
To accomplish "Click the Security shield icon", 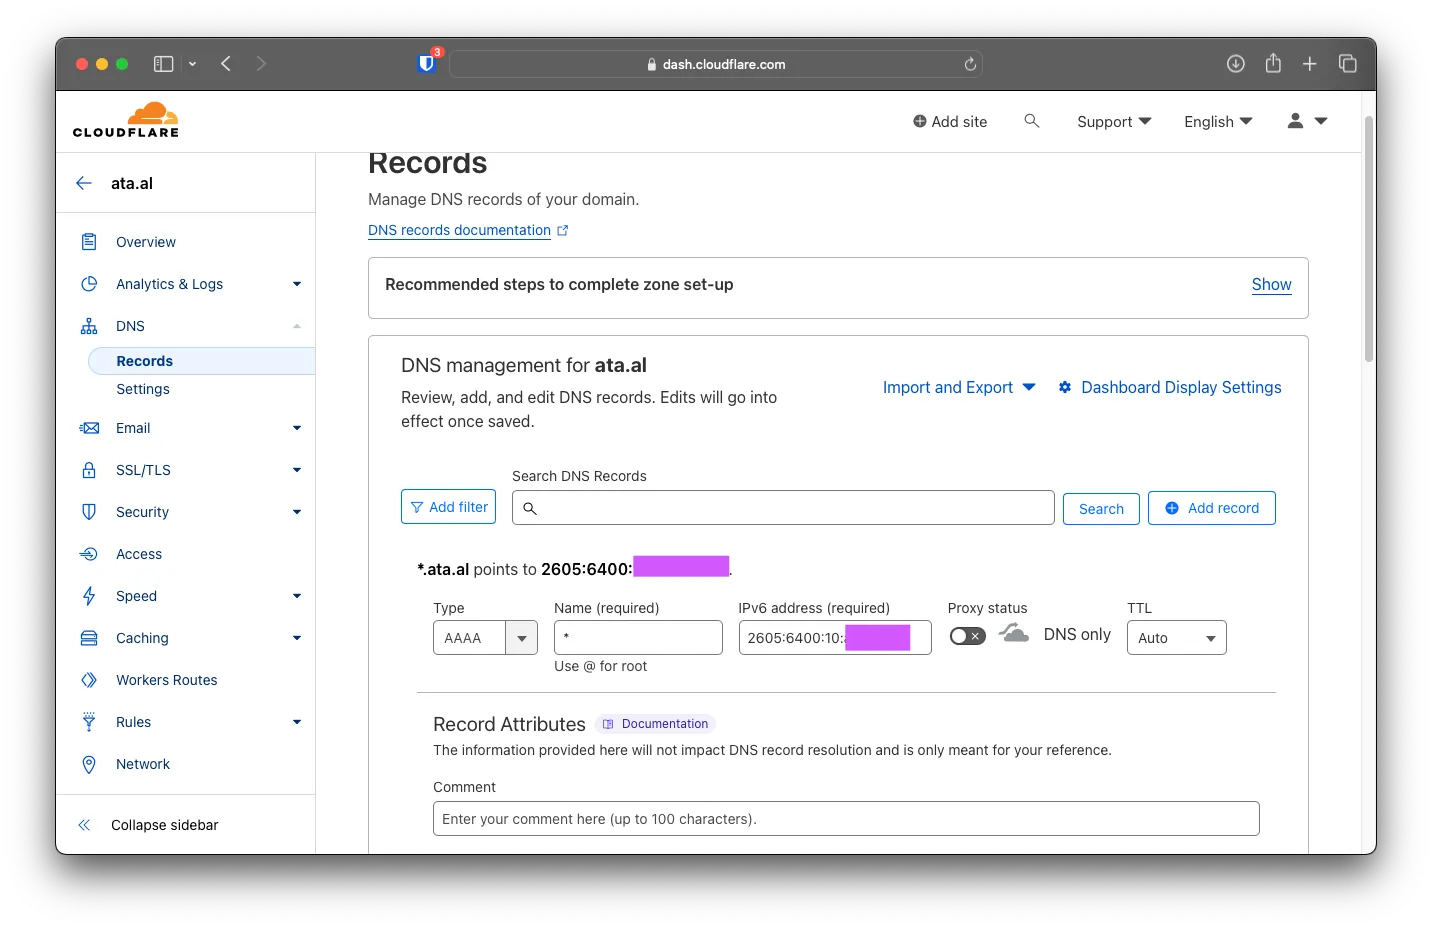I will 89,512.
